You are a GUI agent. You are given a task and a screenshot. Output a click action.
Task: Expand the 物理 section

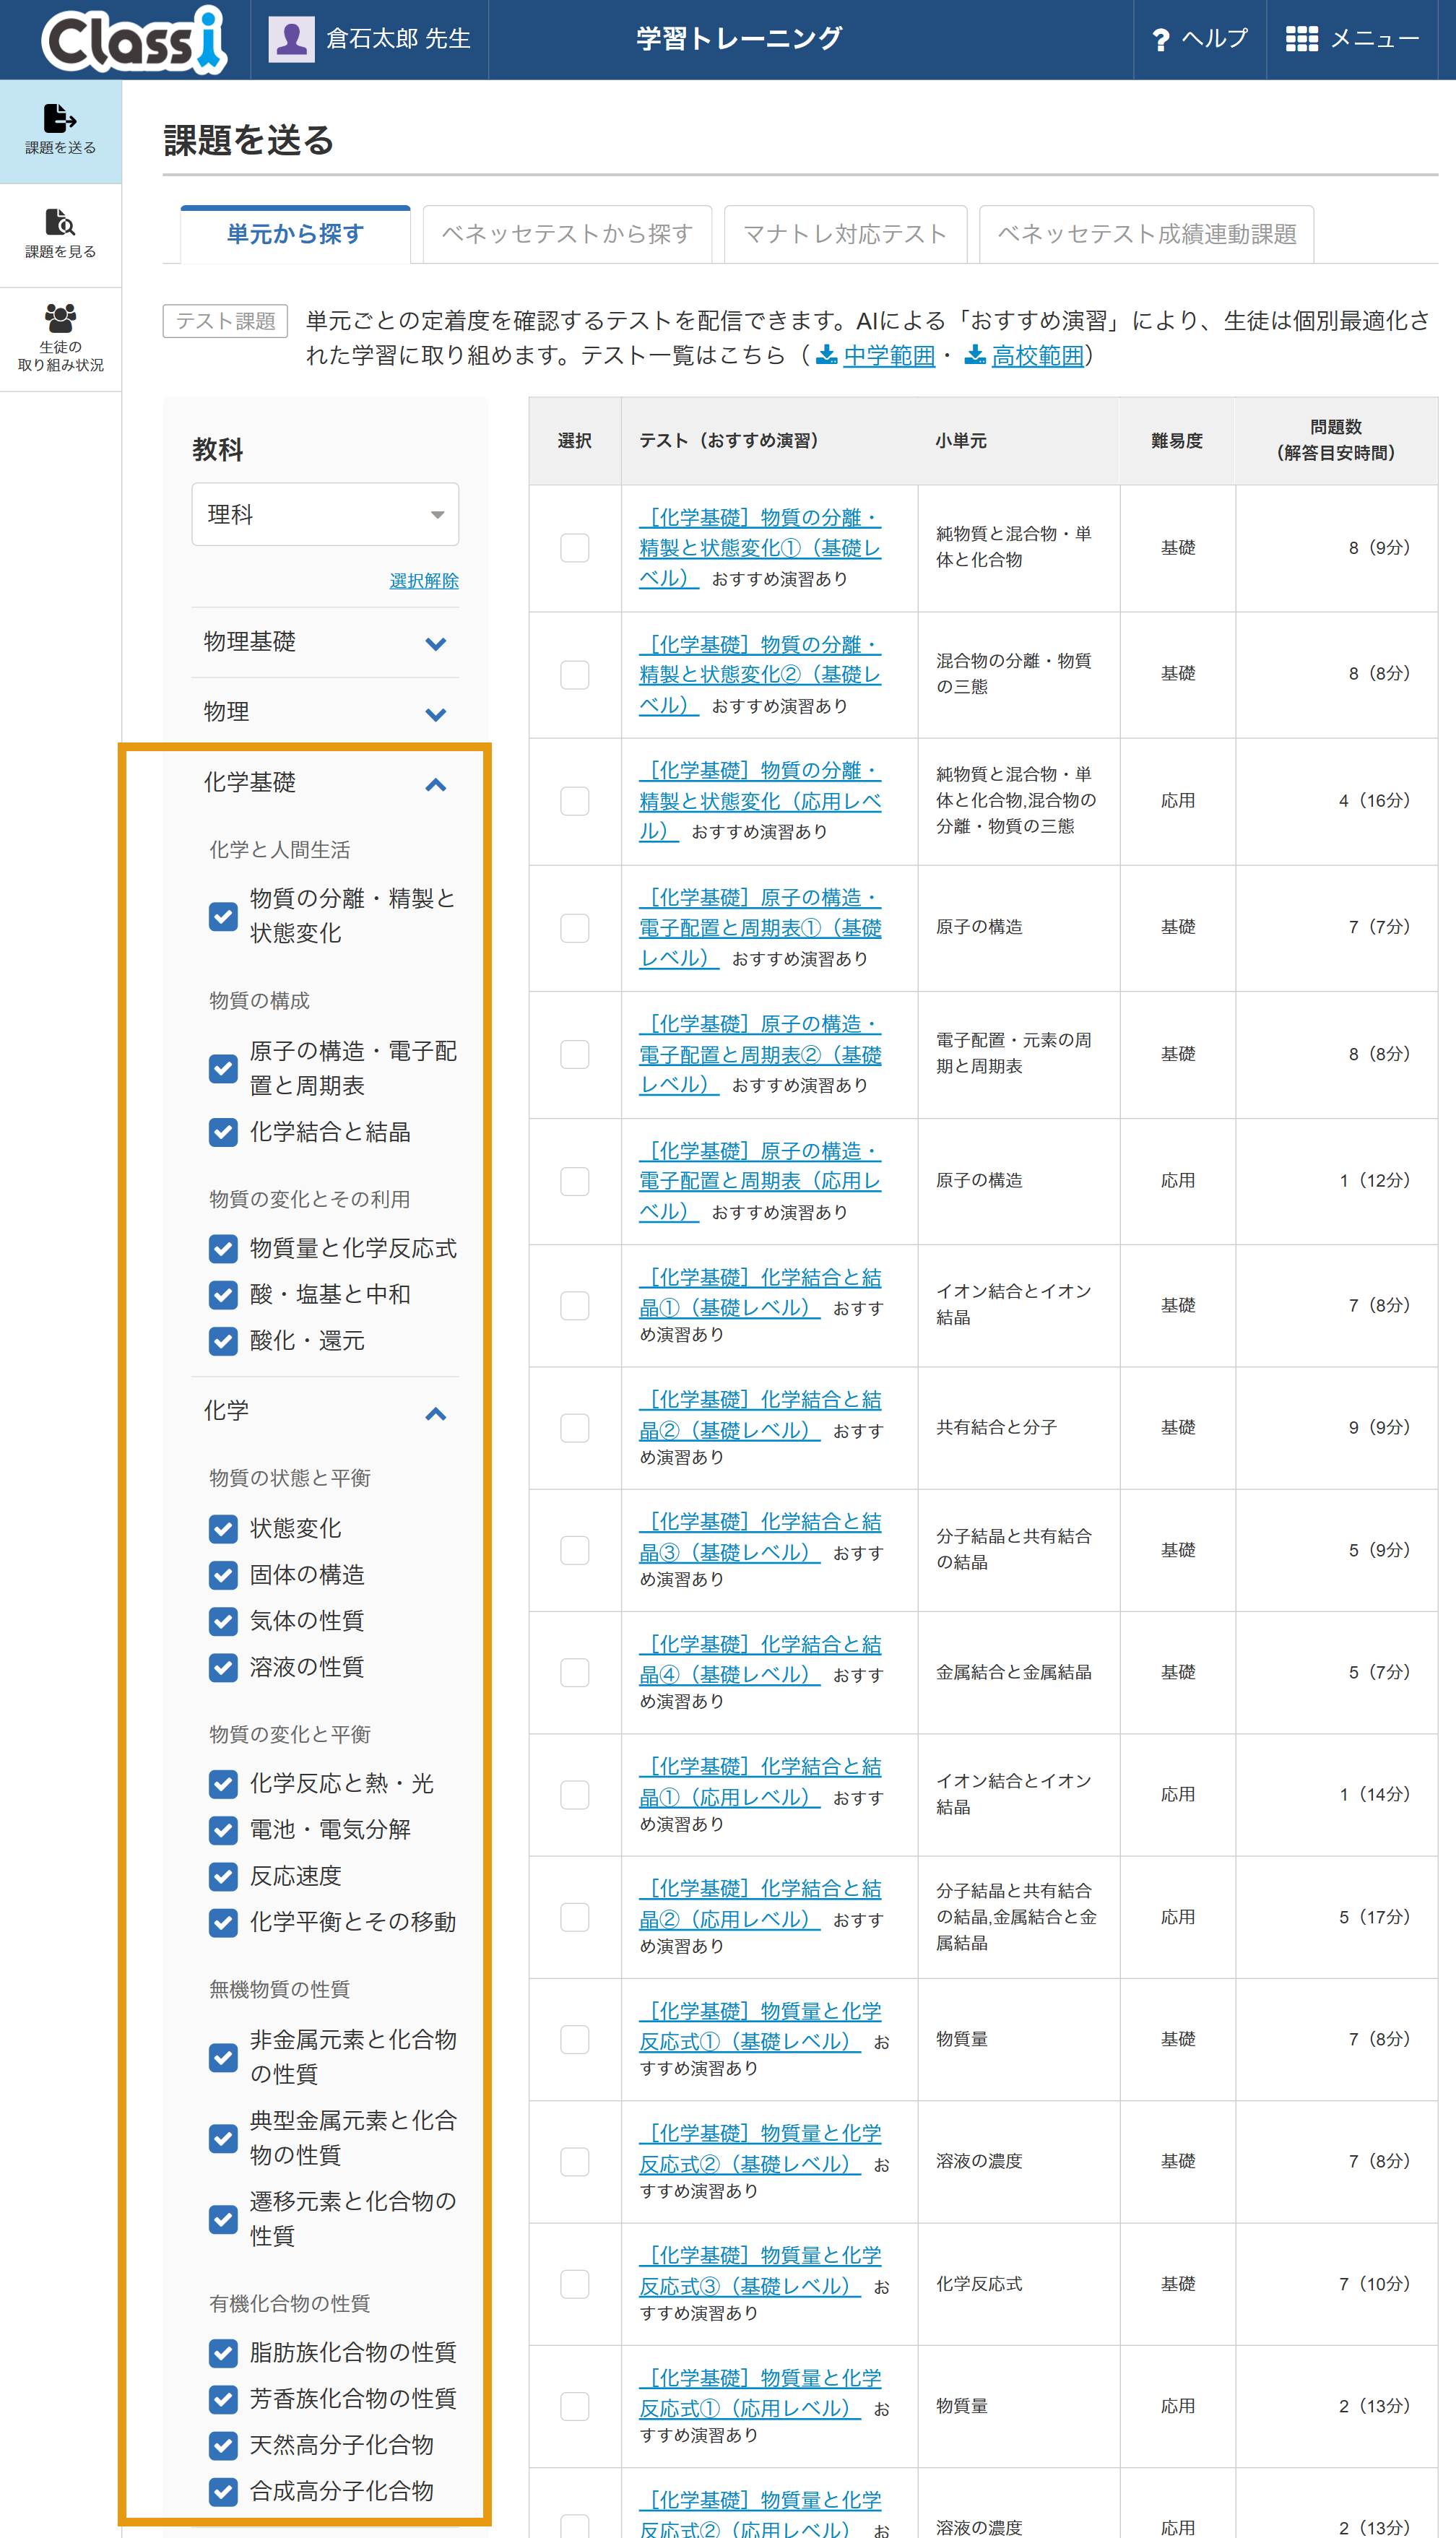click(325, 712)
